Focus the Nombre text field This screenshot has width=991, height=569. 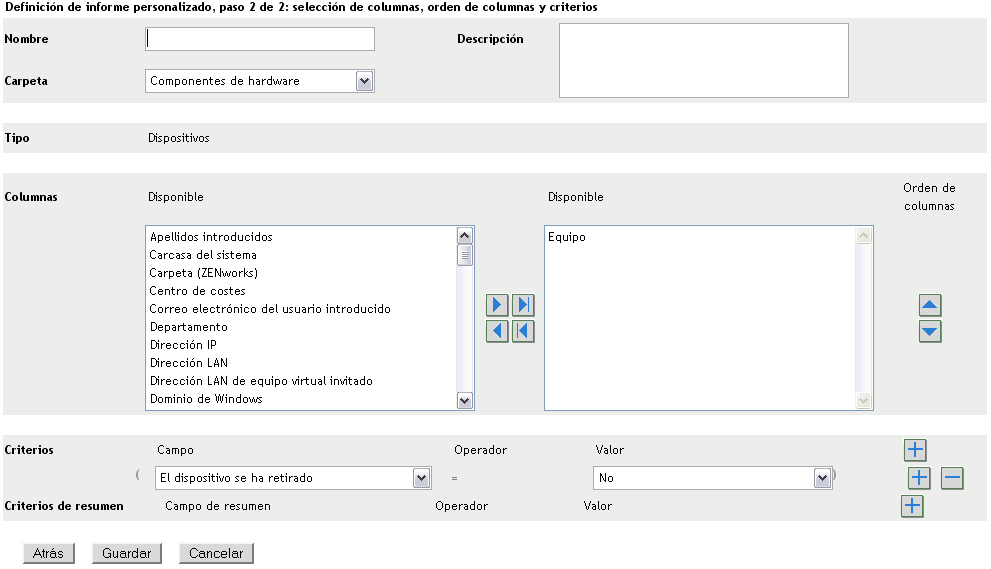point(260,39)
